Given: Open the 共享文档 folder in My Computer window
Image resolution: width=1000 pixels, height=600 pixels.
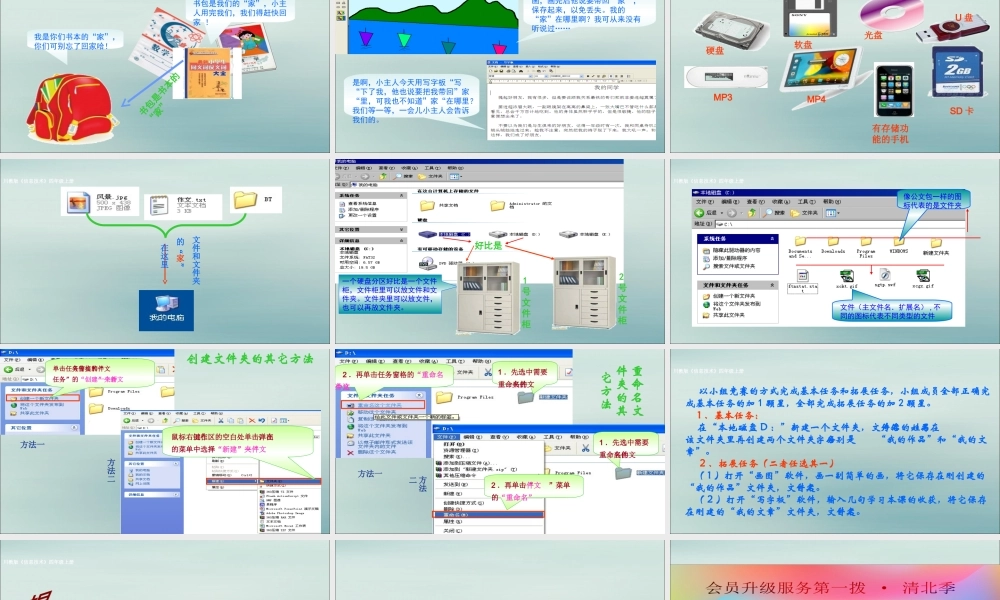Looking at the screenshot, I should (427, 205).
